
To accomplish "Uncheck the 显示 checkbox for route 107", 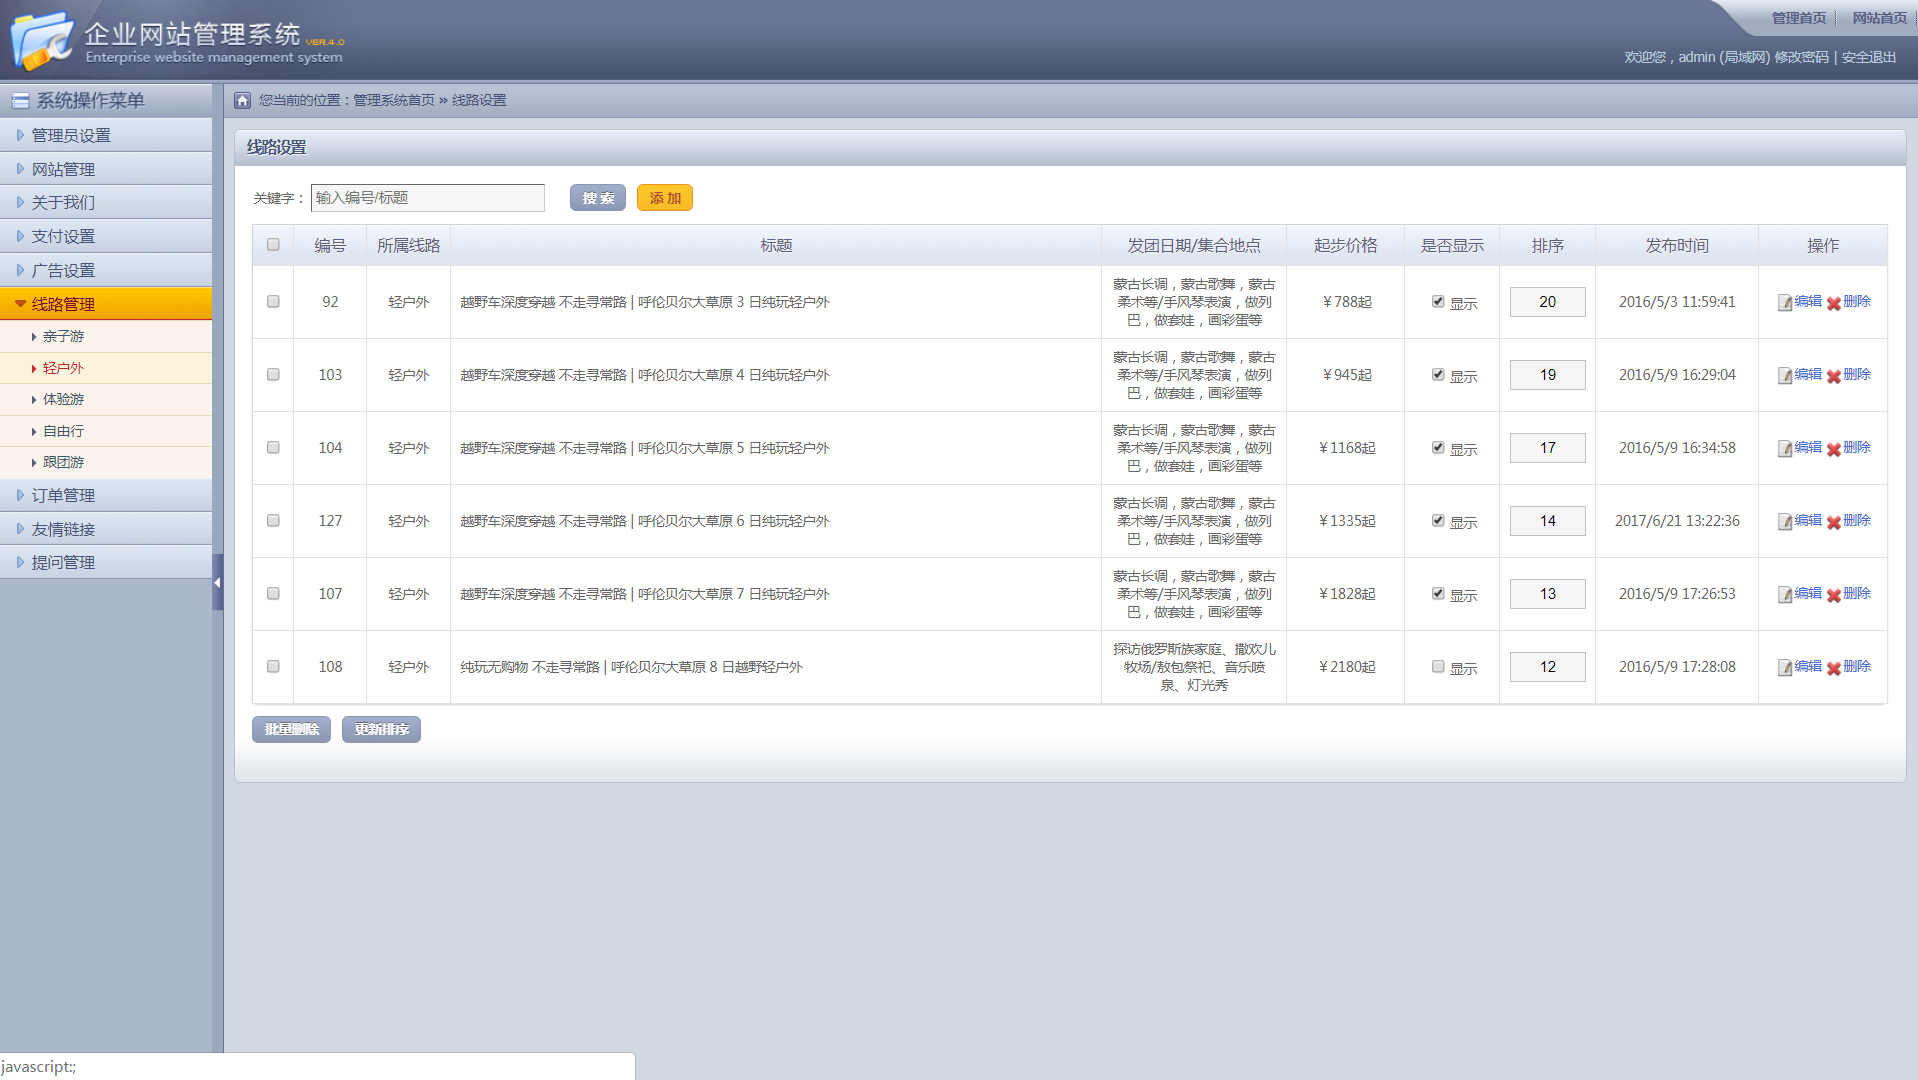I will (x=1438, y=594).
